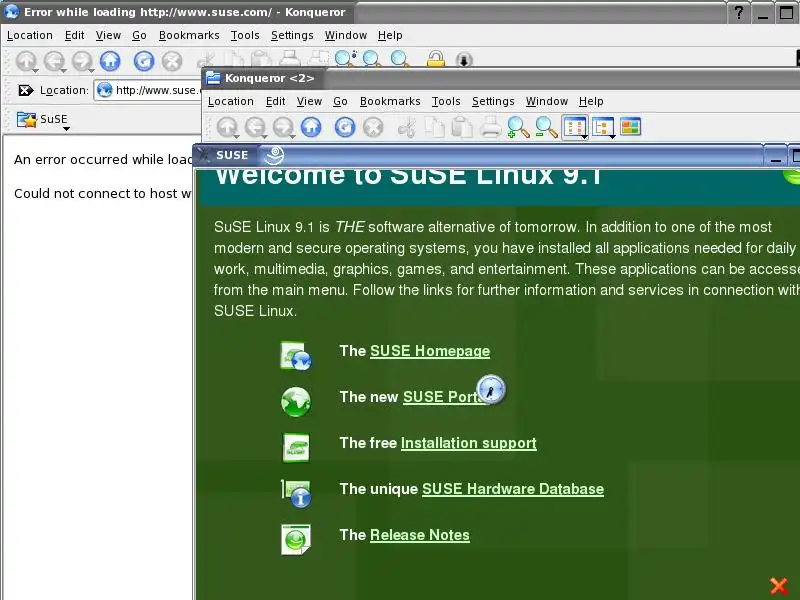800x600 pixels.
Task: Click the window menu icon at left of SUSE title bar
Action: coord(204,155)
